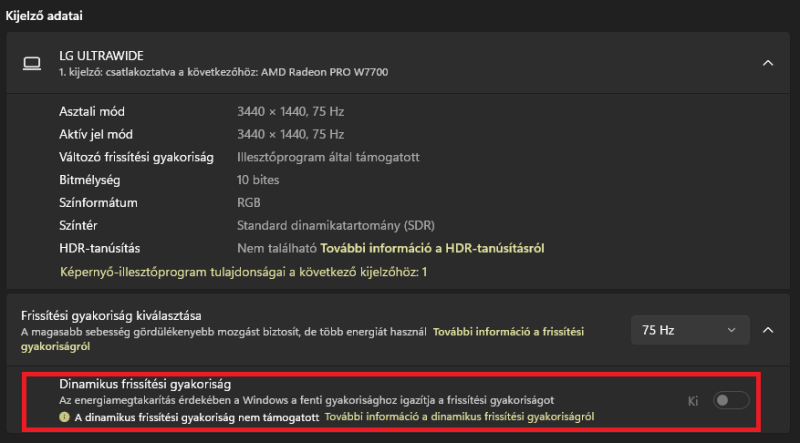
Task: Open Képernyő-illesztőprogram tulajdonságai link
Action: pyautogui.click(x=243, y=271)
